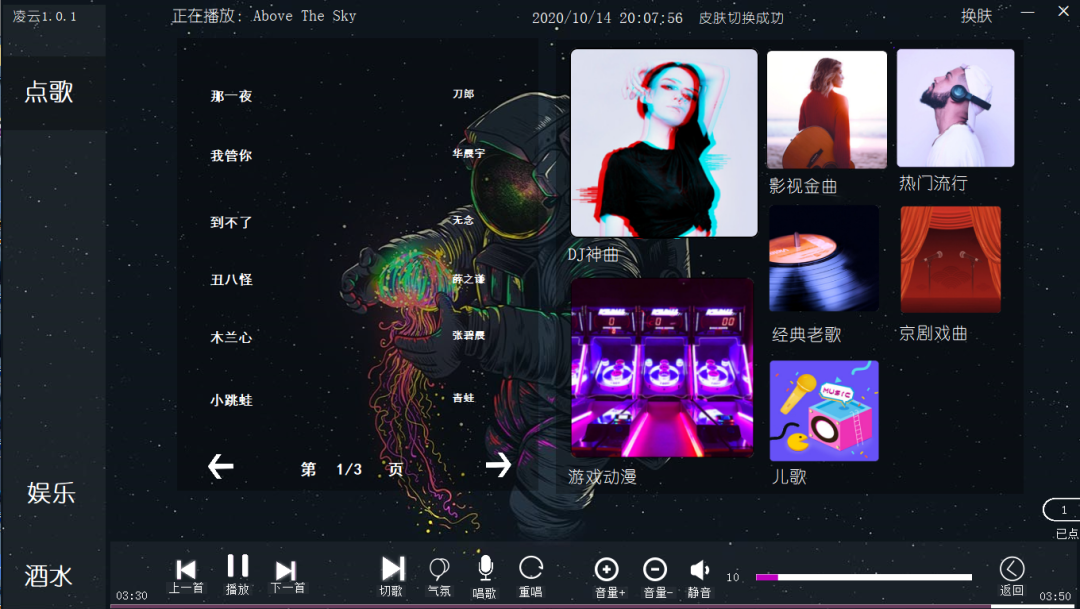The width and height of the screenshot is (1080, 609).
Task: Click the now playing title Above The Sky
Action: point(304,16)
